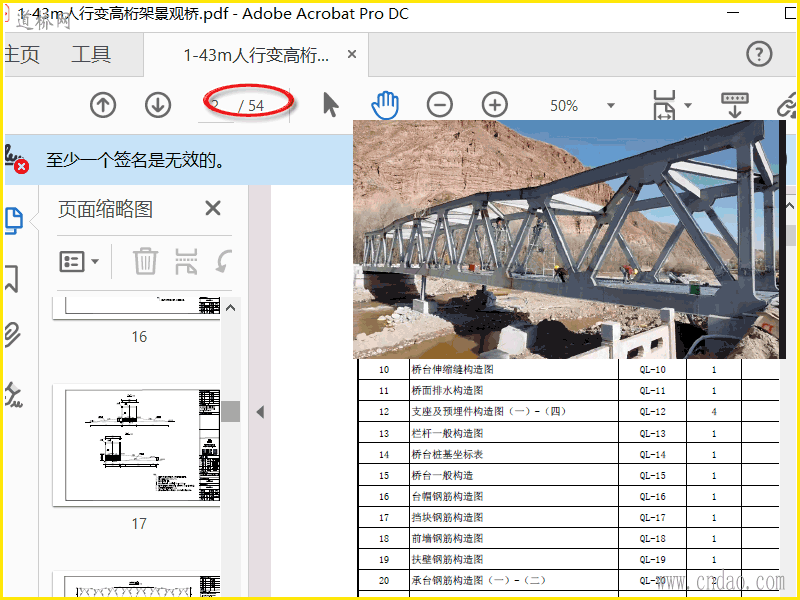
Task: Zoom out with the minus button
Action: tap(440, 105)
